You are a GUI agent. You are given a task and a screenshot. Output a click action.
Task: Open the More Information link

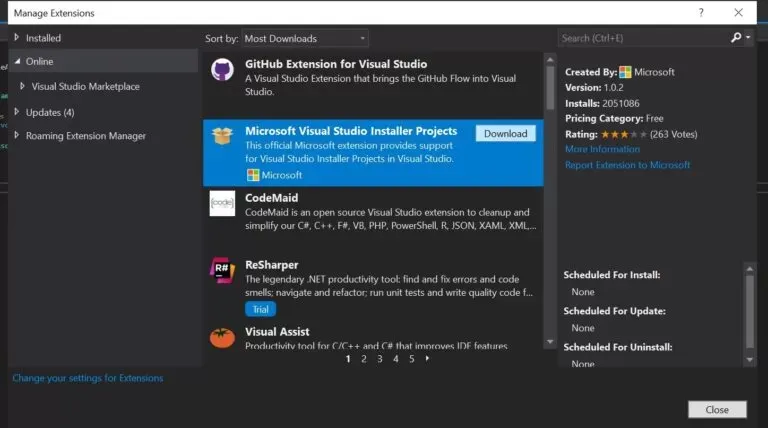pyautogui.click(x=602, y=149)
